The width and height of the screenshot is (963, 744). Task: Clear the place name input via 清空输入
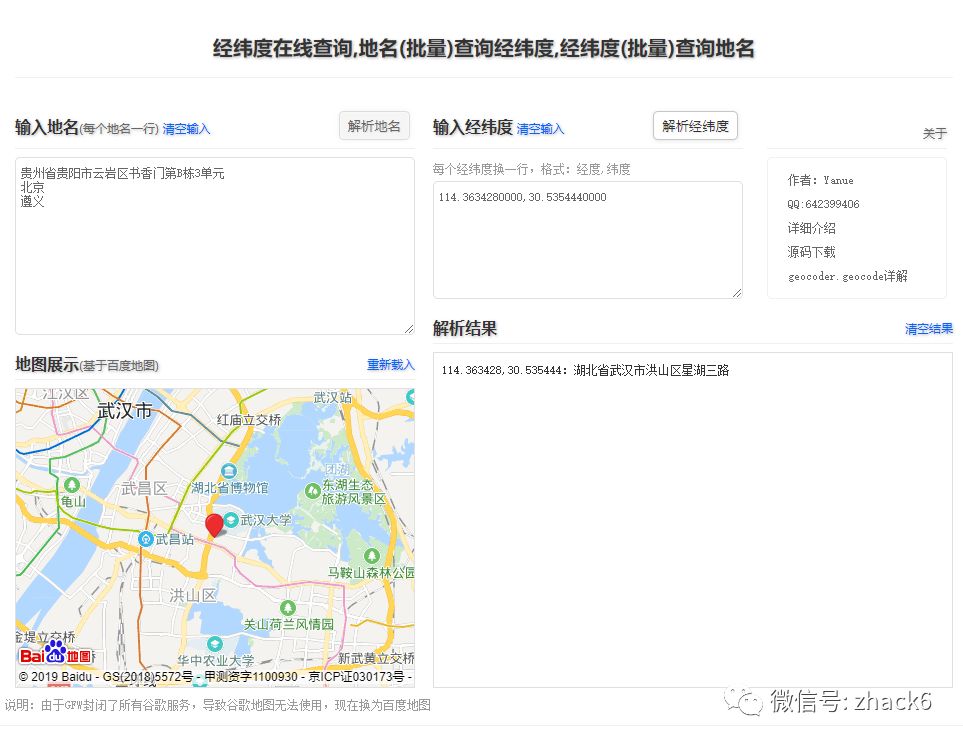tap(186, 129)
